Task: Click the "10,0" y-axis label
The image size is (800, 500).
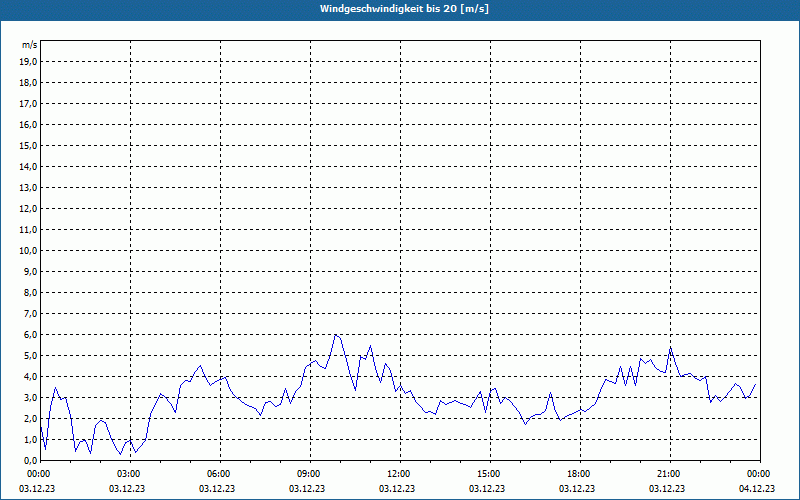Action: point(28,251)
